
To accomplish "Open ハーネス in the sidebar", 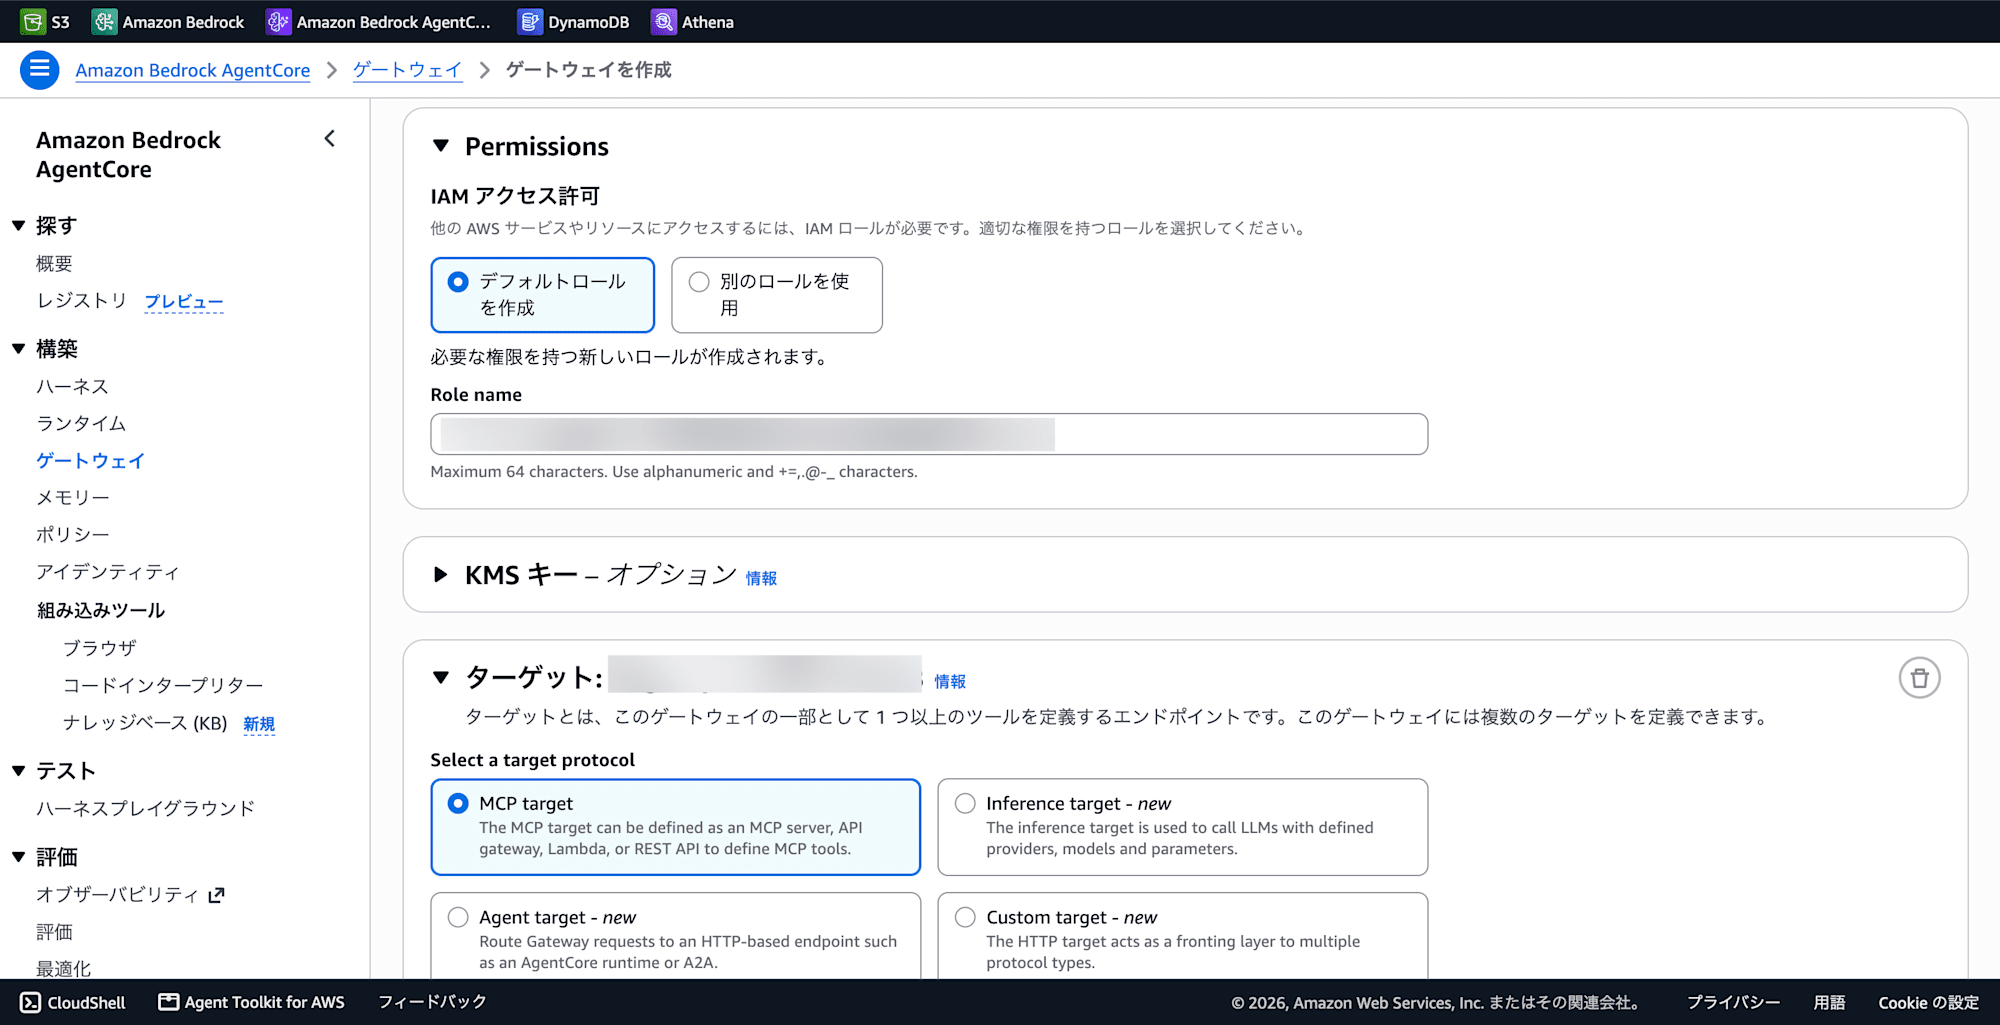I will click(x=72, y=386).
